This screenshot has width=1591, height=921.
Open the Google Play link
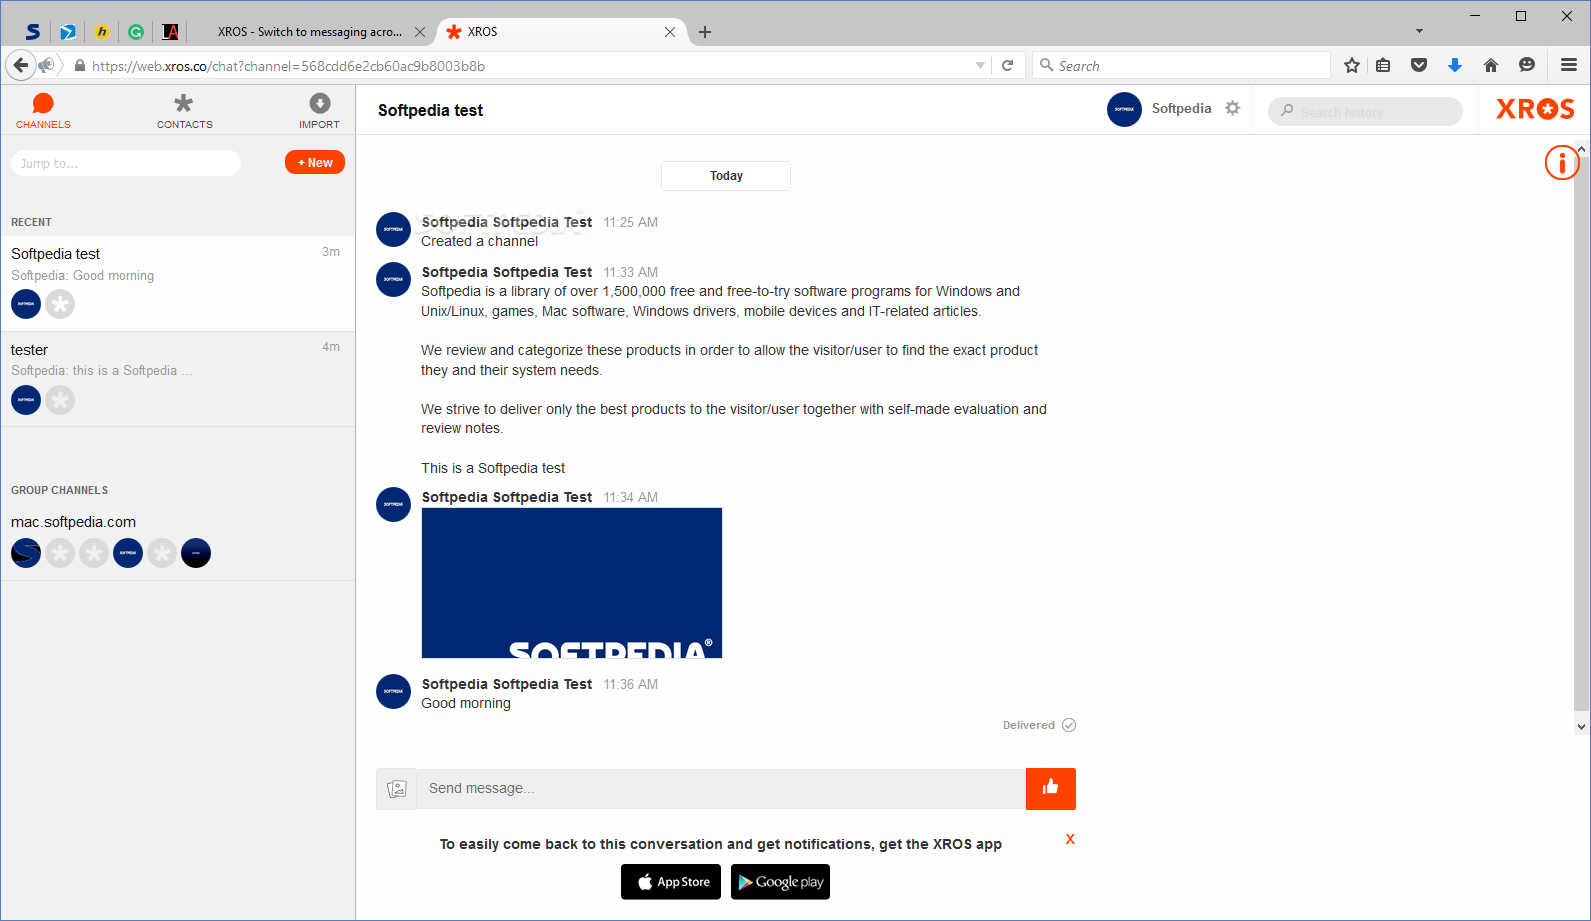coord(780,882)
